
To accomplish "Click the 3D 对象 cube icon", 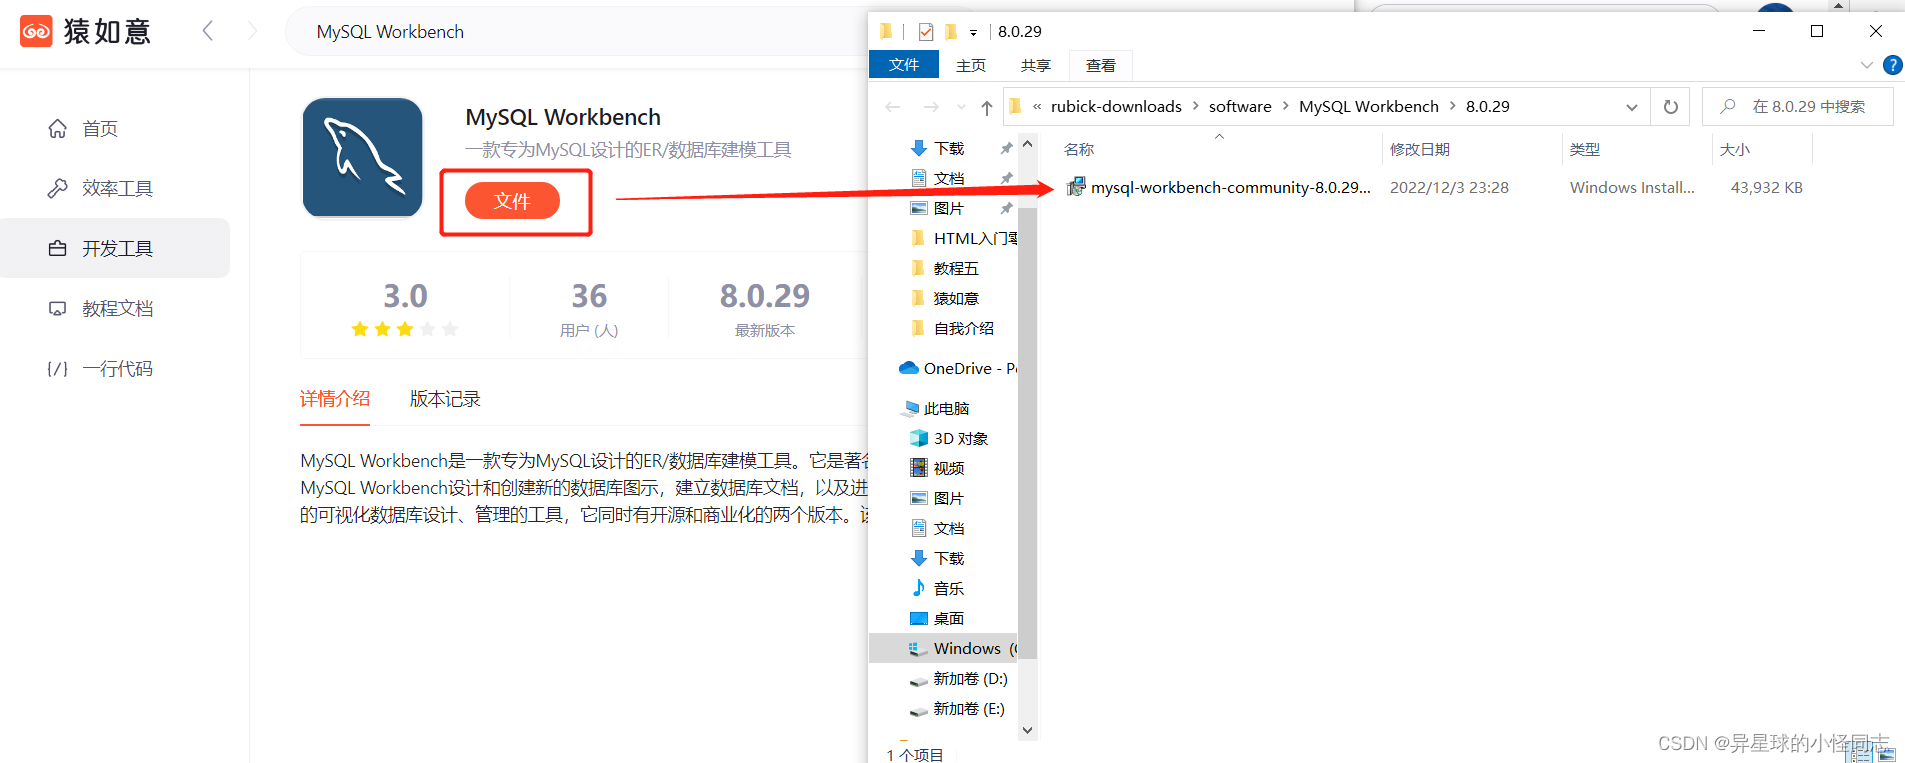I will 919,438.
